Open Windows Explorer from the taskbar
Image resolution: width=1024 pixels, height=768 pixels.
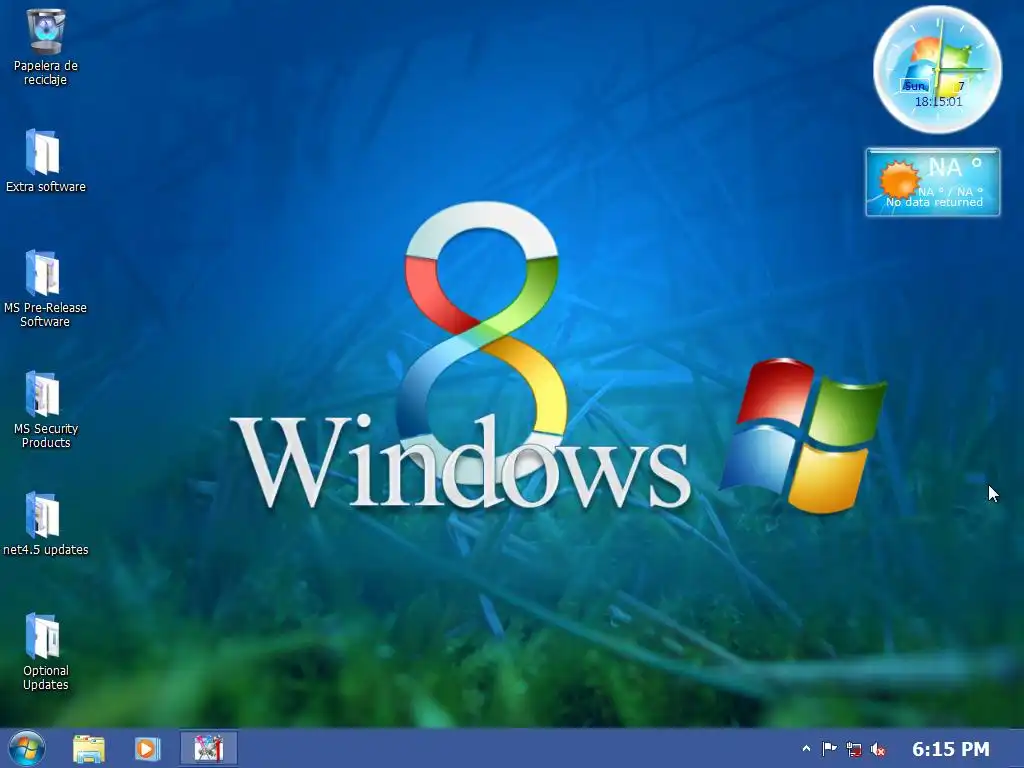coord(89,749)
